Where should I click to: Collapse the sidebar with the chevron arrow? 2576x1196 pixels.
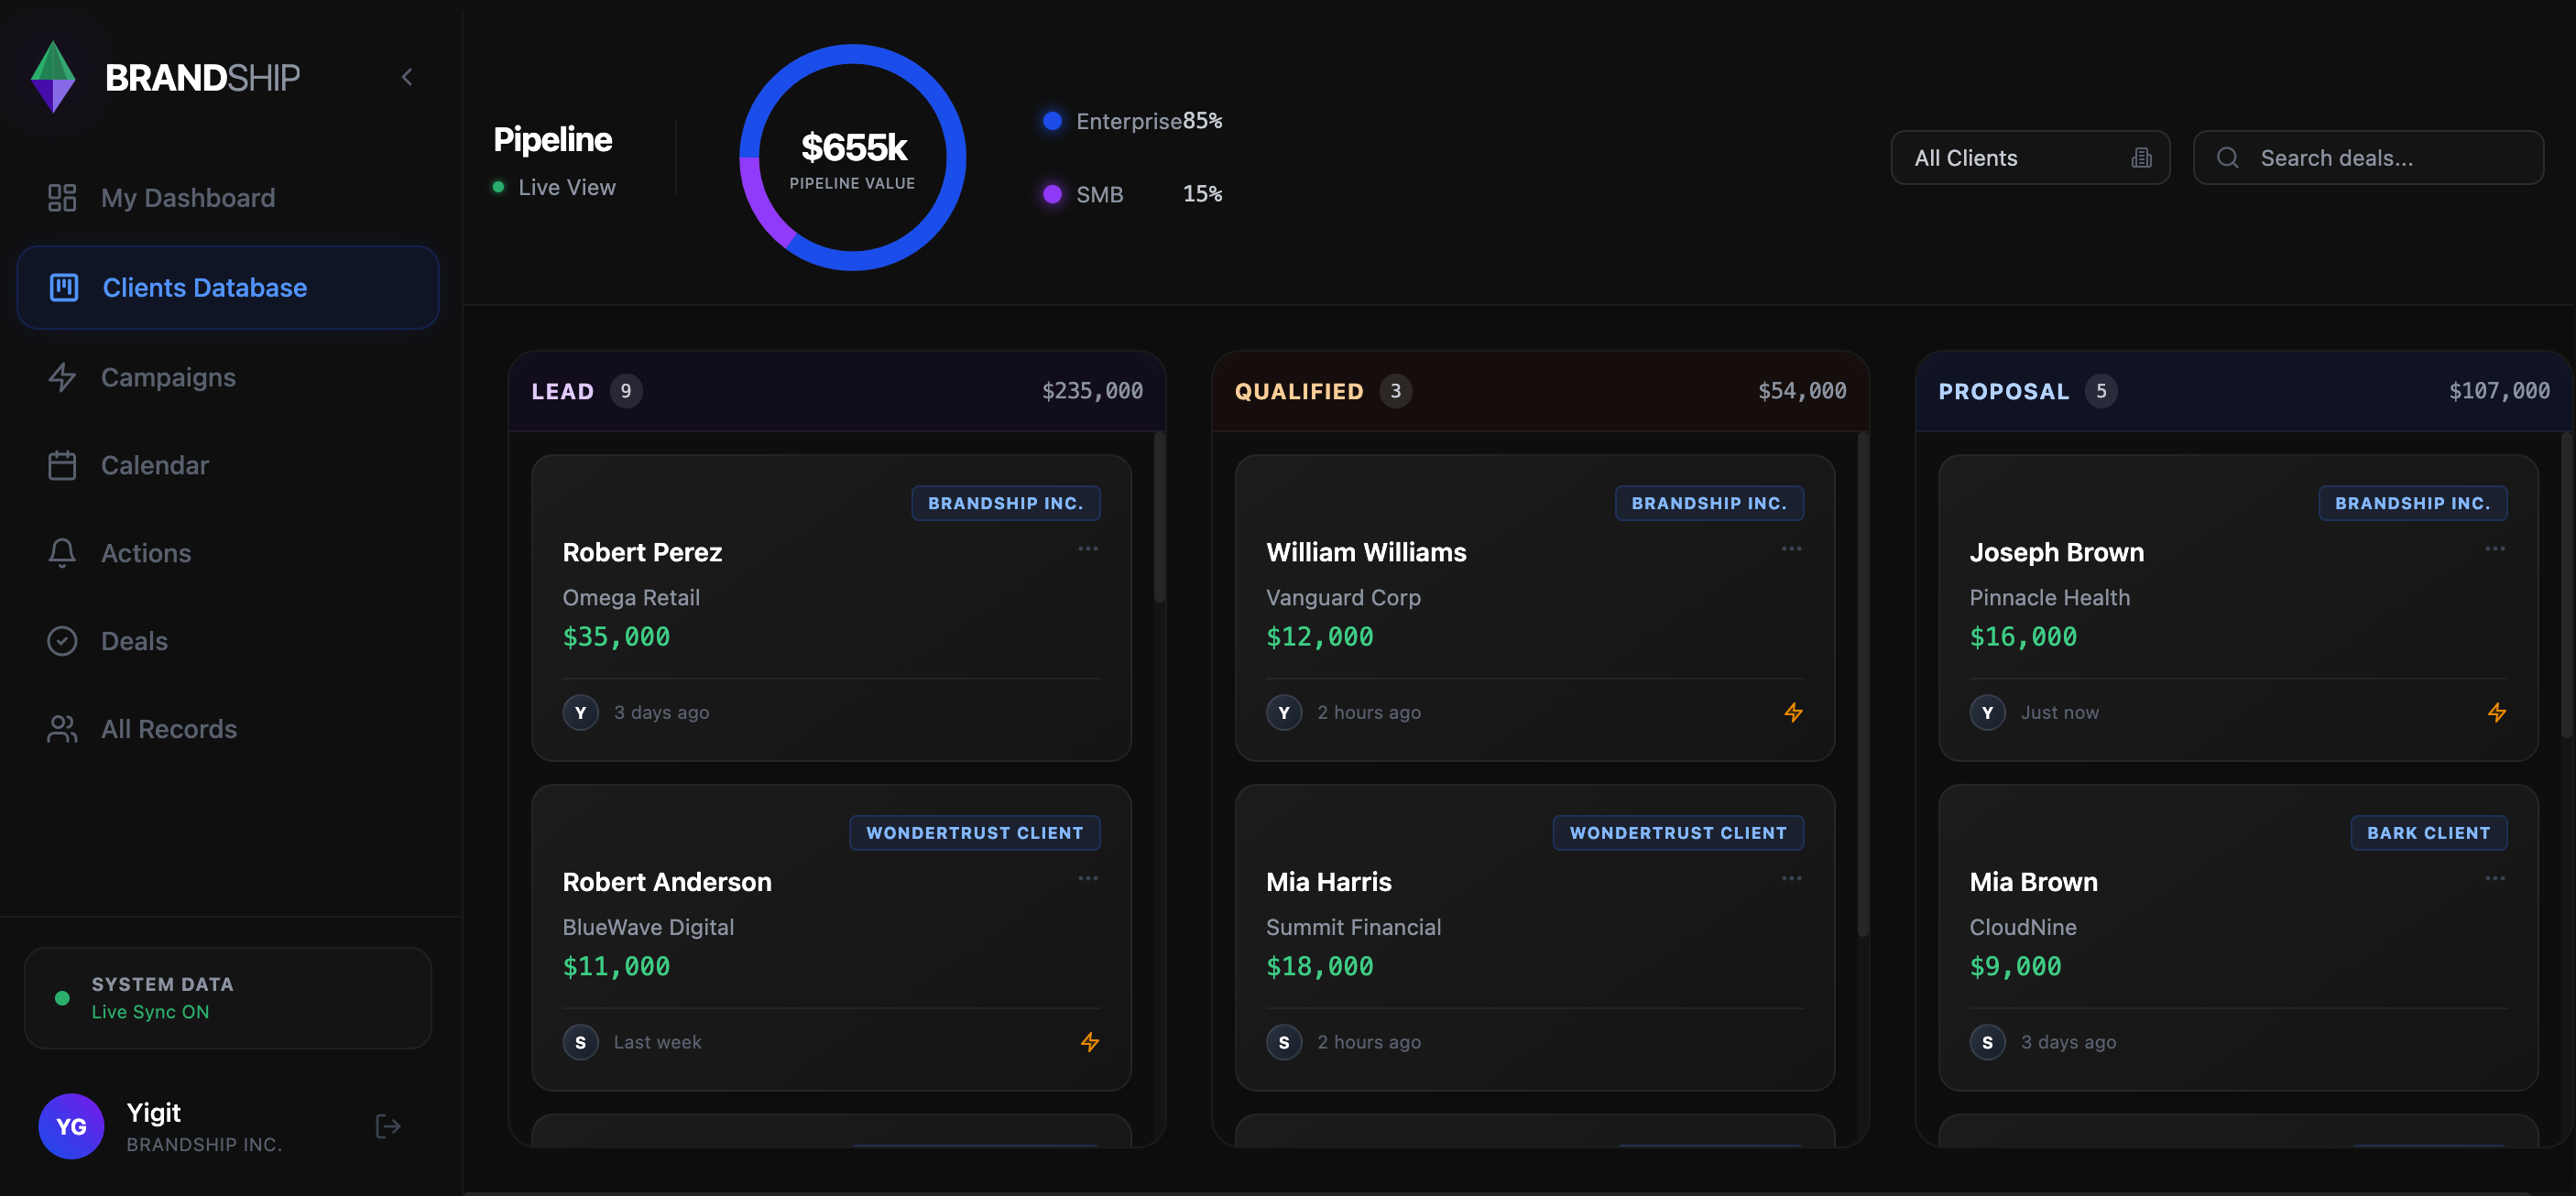tap(407, 77)
